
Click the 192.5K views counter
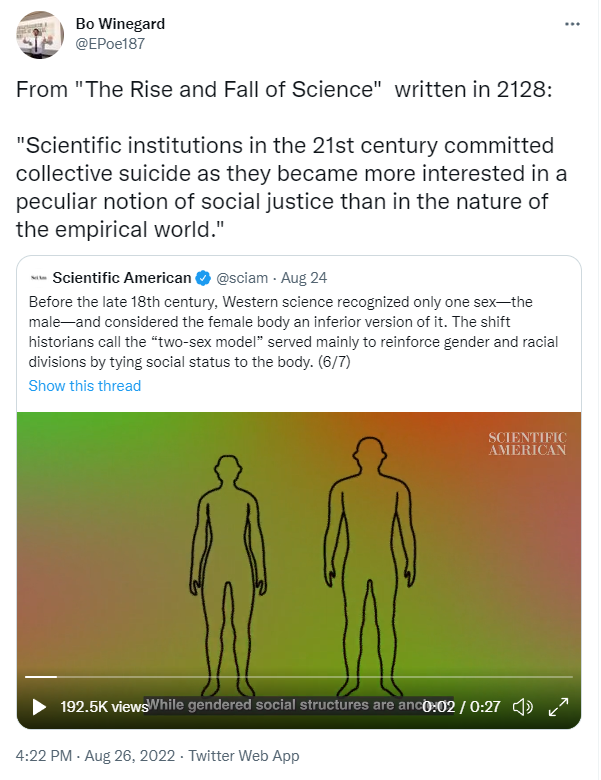coord(104,706)
